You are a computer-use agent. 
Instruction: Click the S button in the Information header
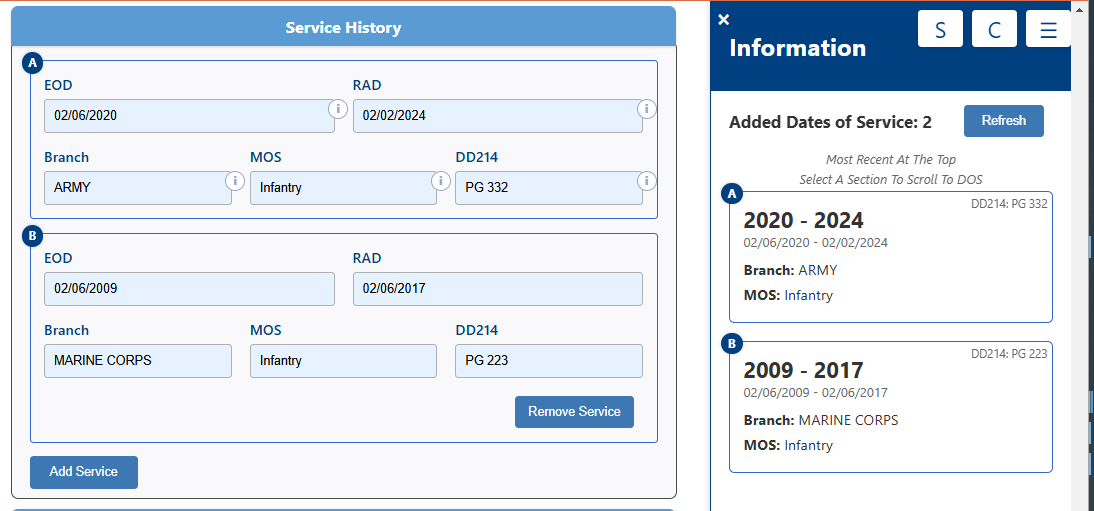tap(940, 29)
